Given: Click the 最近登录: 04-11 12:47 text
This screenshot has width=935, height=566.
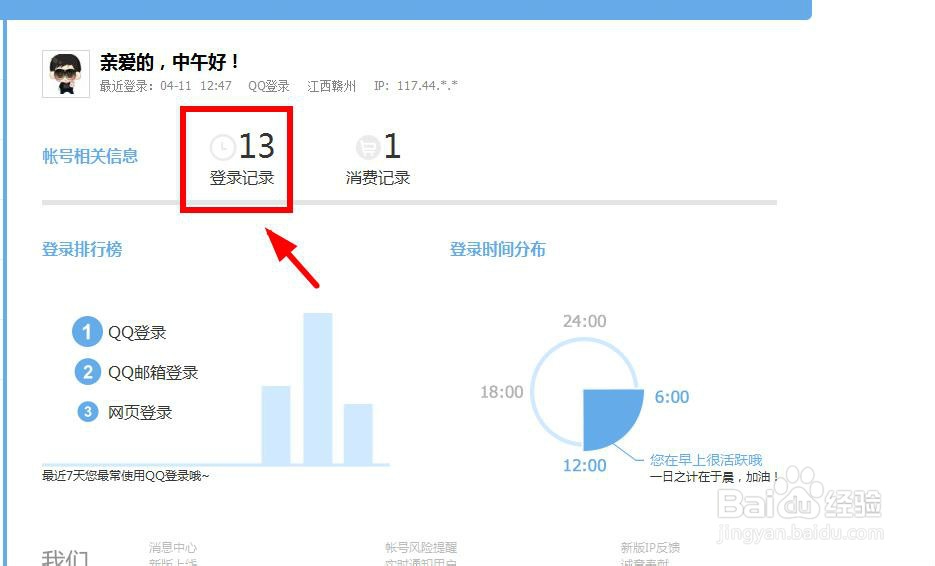Looking at the screenshot, I should click(165, 86).
